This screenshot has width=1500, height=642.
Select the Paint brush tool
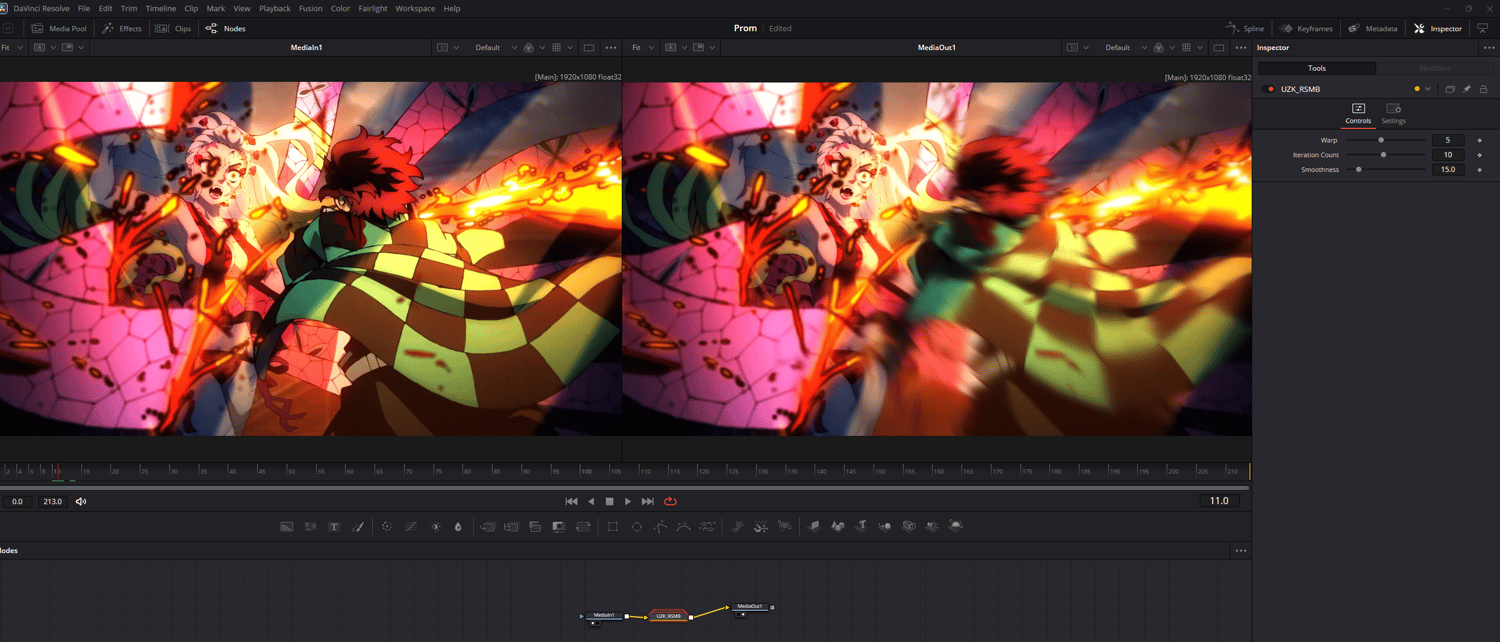tap(358, 526)
